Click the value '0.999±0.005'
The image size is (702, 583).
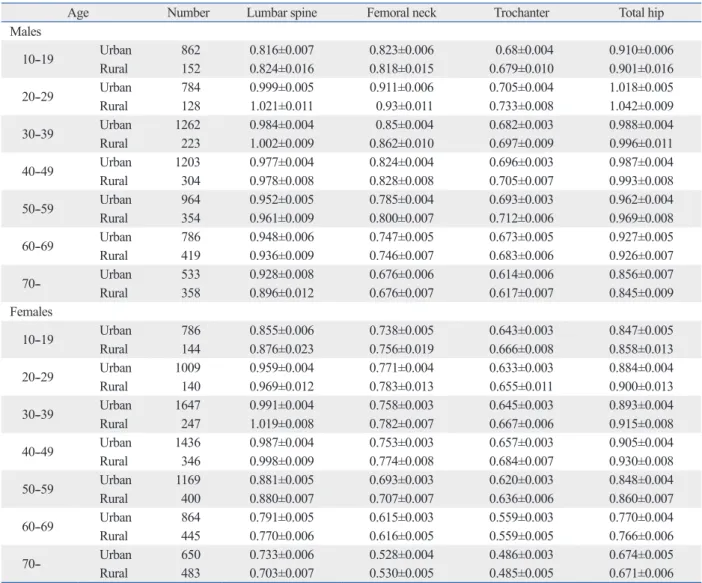282,87
